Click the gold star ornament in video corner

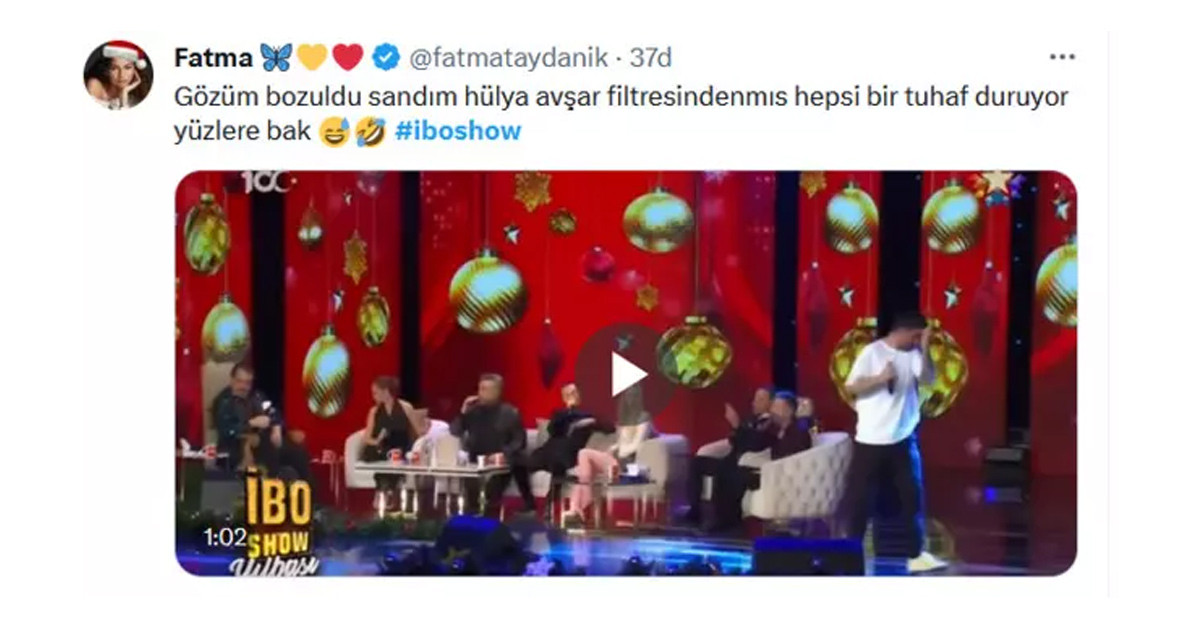click(996, 183)
